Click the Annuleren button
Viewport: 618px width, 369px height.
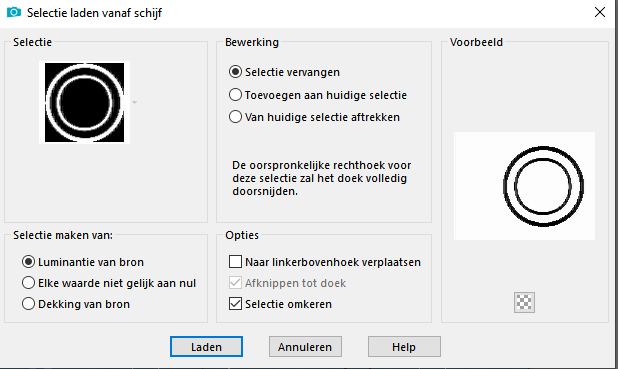[x=305, y=347]
